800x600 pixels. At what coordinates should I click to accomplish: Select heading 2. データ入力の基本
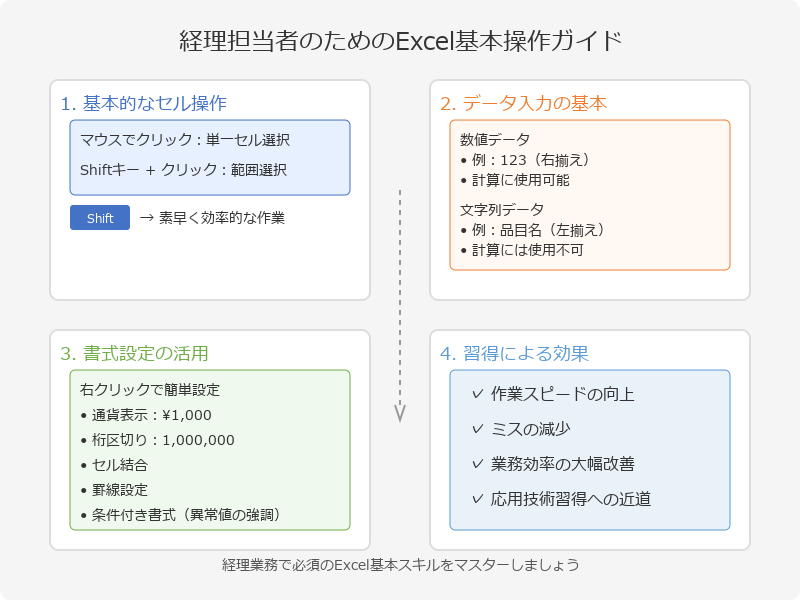523,104
